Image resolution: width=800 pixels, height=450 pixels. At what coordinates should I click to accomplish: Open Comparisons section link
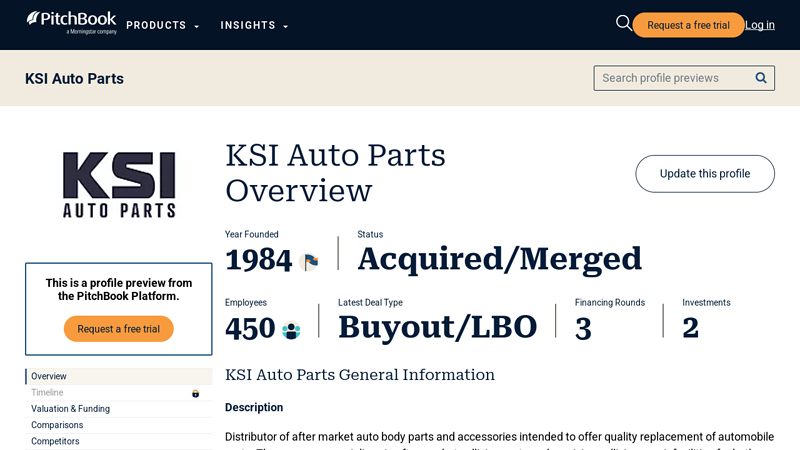coord(119,425)
